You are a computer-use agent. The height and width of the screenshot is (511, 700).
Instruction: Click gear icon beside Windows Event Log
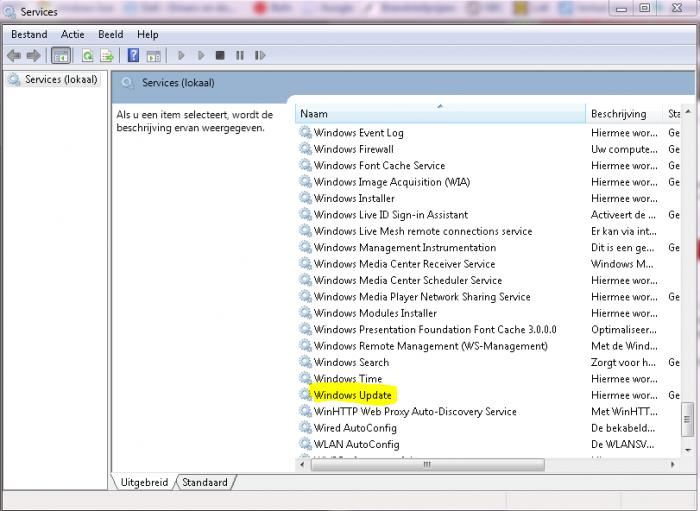(x=305, y=132)
